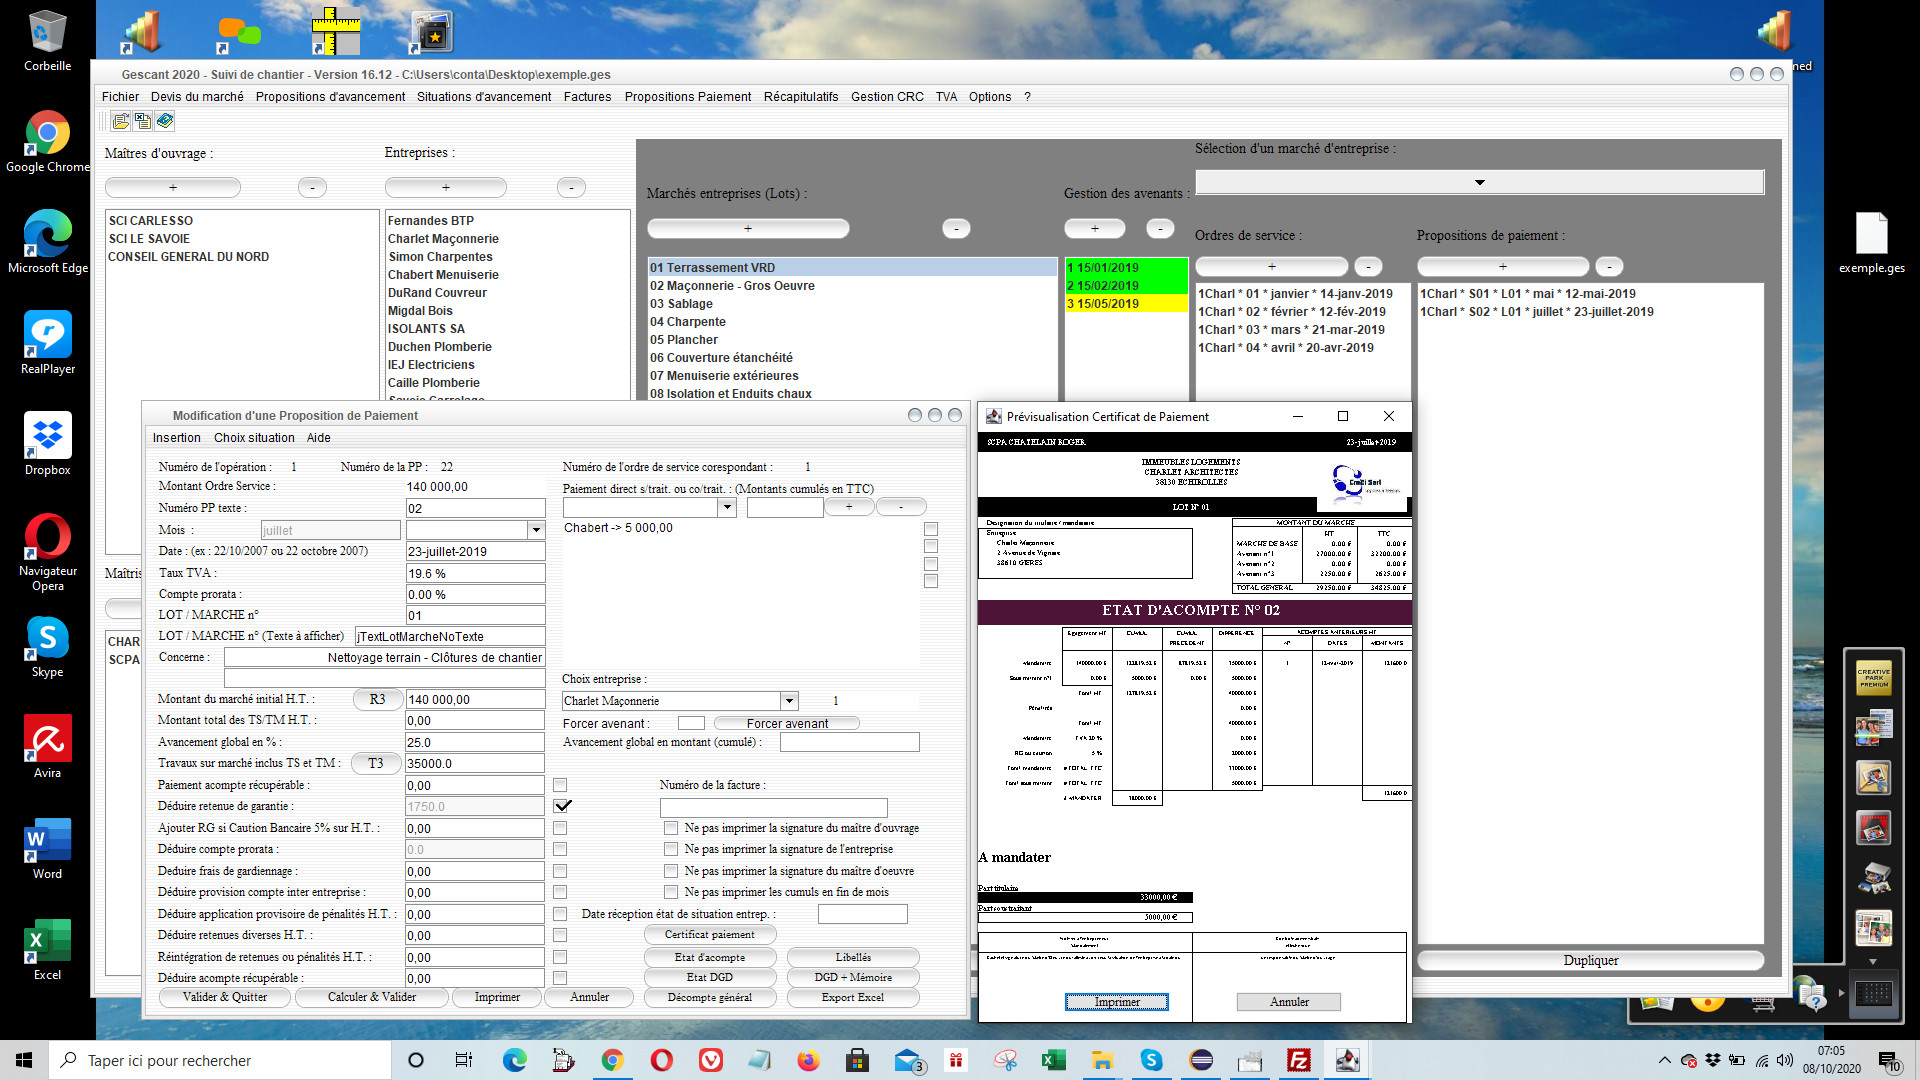The image size is (1920, 1080).
Task: Click the Dupliquer button
Action: pos(1590,960)
